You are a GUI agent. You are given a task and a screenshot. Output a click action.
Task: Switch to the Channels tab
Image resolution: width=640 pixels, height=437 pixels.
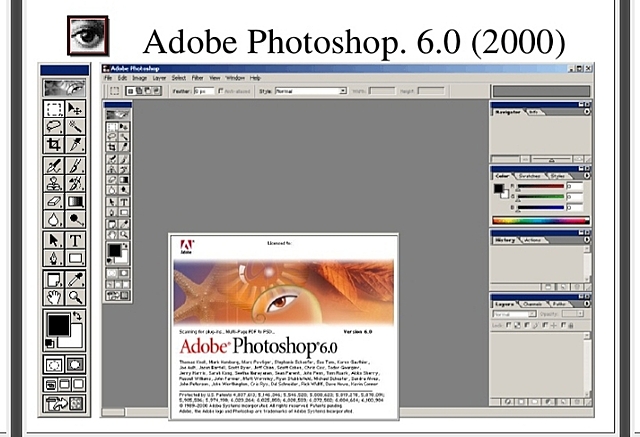(533, 304)
